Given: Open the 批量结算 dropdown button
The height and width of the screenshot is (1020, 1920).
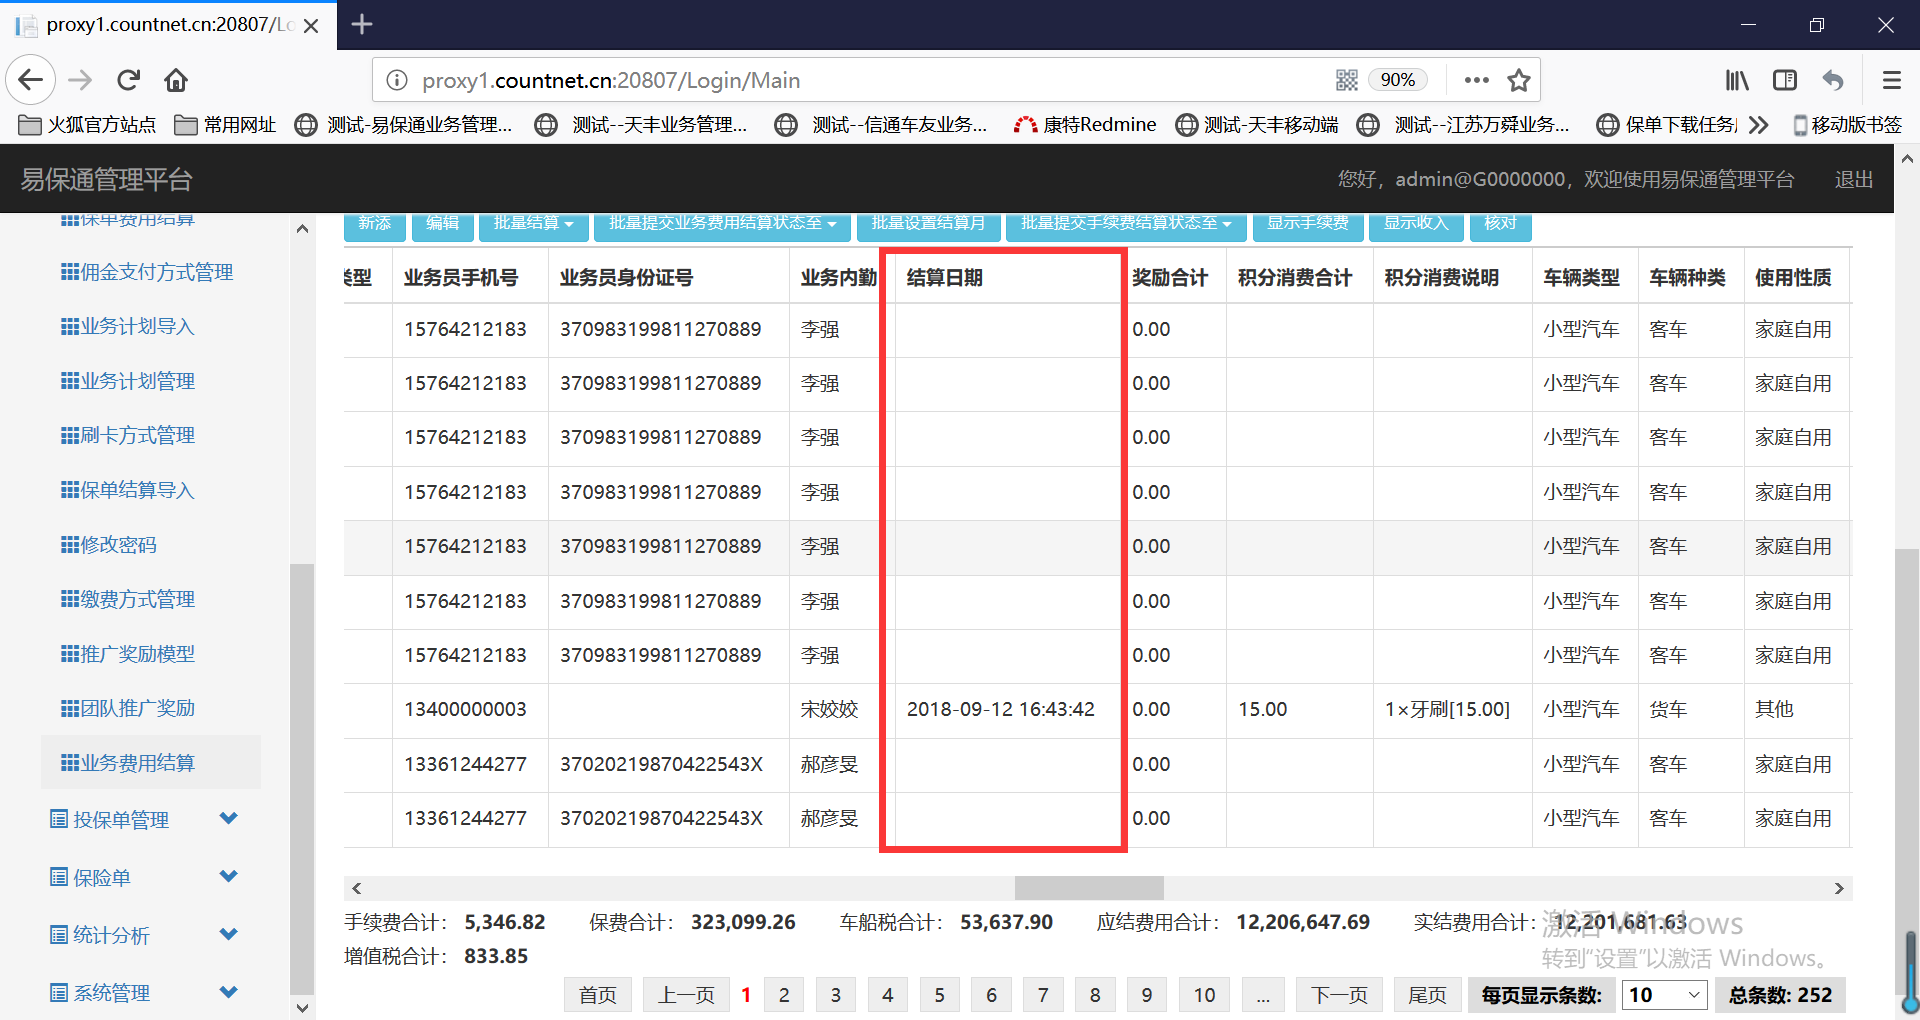Looking at the screenshot, I should [x=533, y=224].
